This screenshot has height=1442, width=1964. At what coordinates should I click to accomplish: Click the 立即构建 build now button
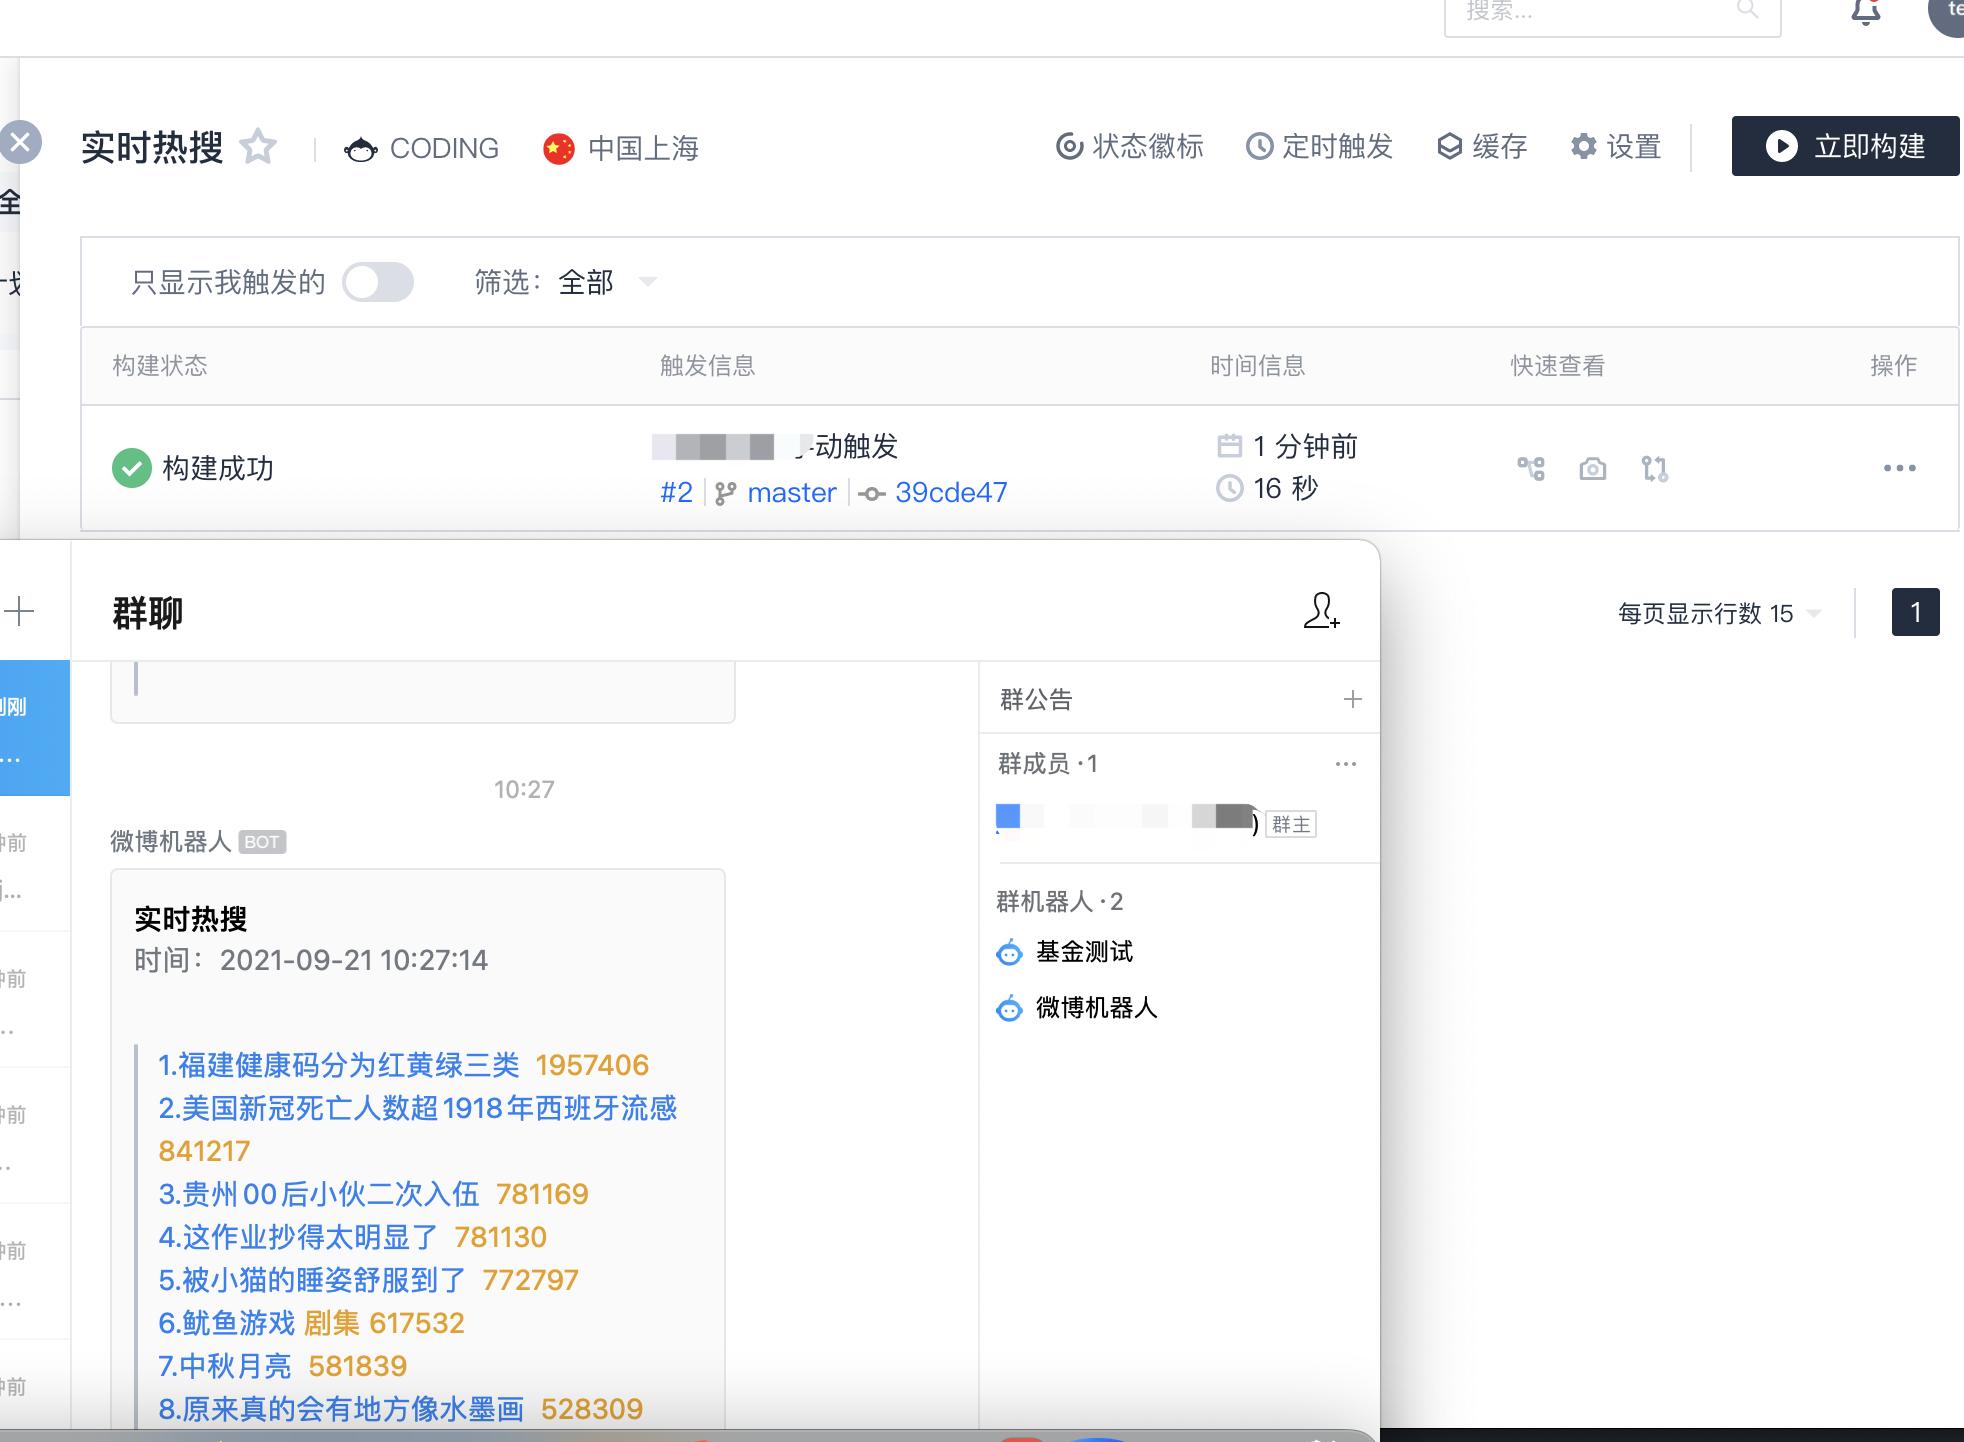pos(1845,146)
